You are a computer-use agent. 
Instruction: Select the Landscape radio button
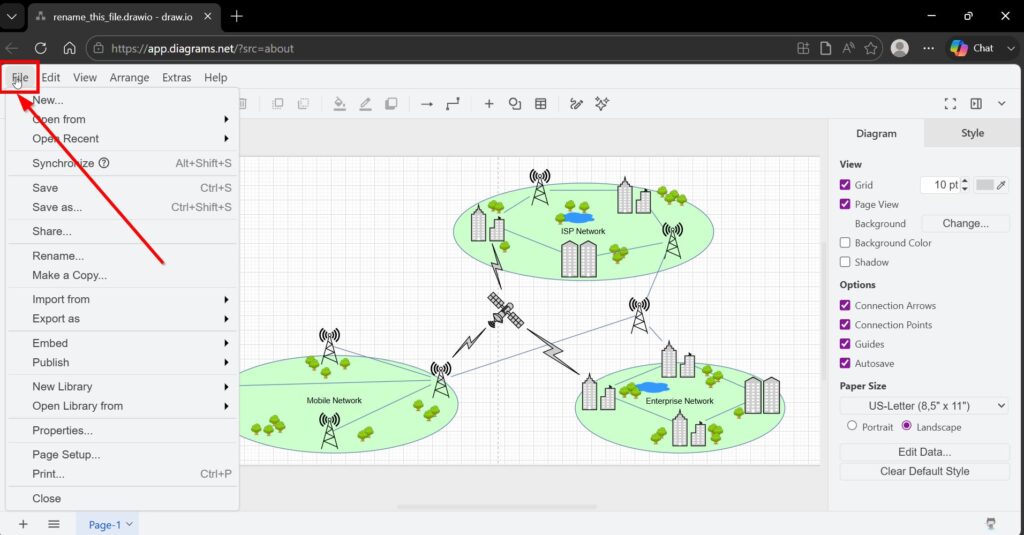[x=906, y=426]
